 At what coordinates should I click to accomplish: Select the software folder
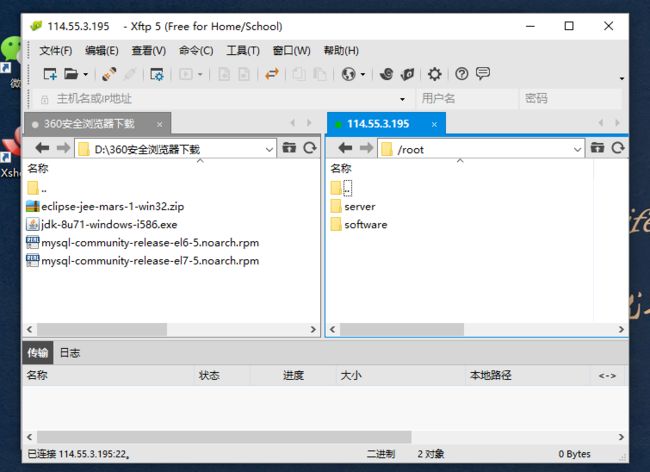click(359, 225)
